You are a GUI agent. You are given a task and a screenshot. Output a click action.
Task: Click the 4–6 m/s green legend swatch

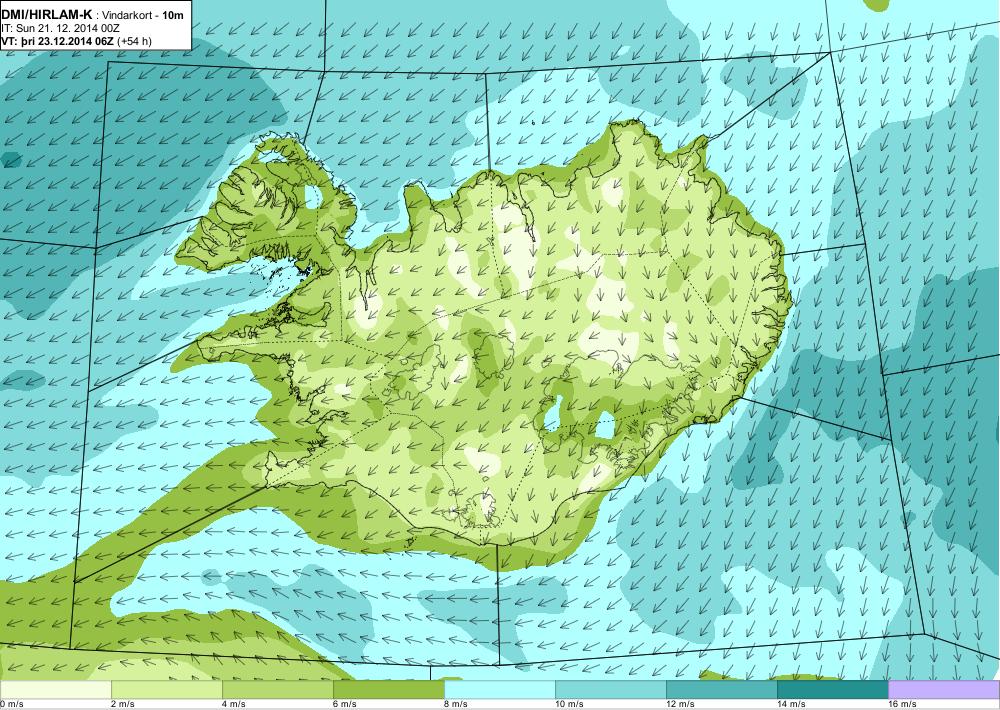278,690
